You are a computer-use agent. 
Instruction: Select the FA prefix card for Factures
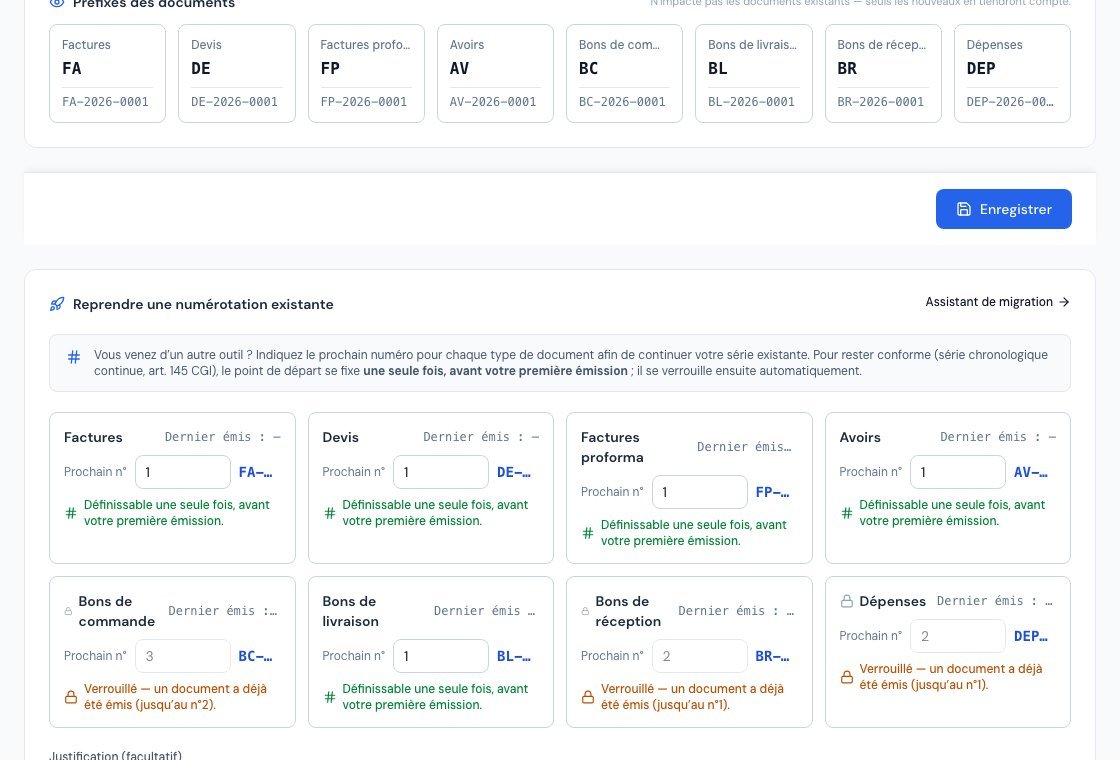click(x=107, y=74)
